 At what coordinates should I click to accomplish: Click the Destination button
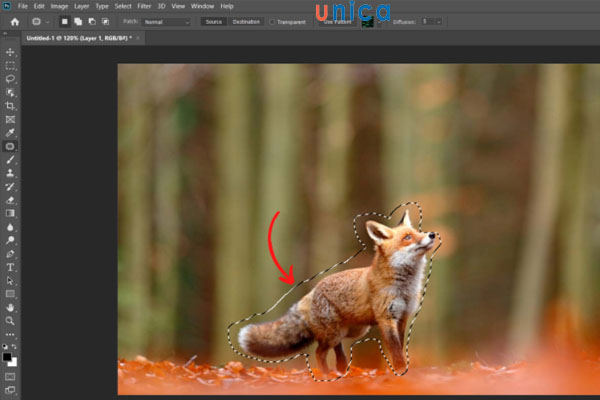tap(245, 21)
